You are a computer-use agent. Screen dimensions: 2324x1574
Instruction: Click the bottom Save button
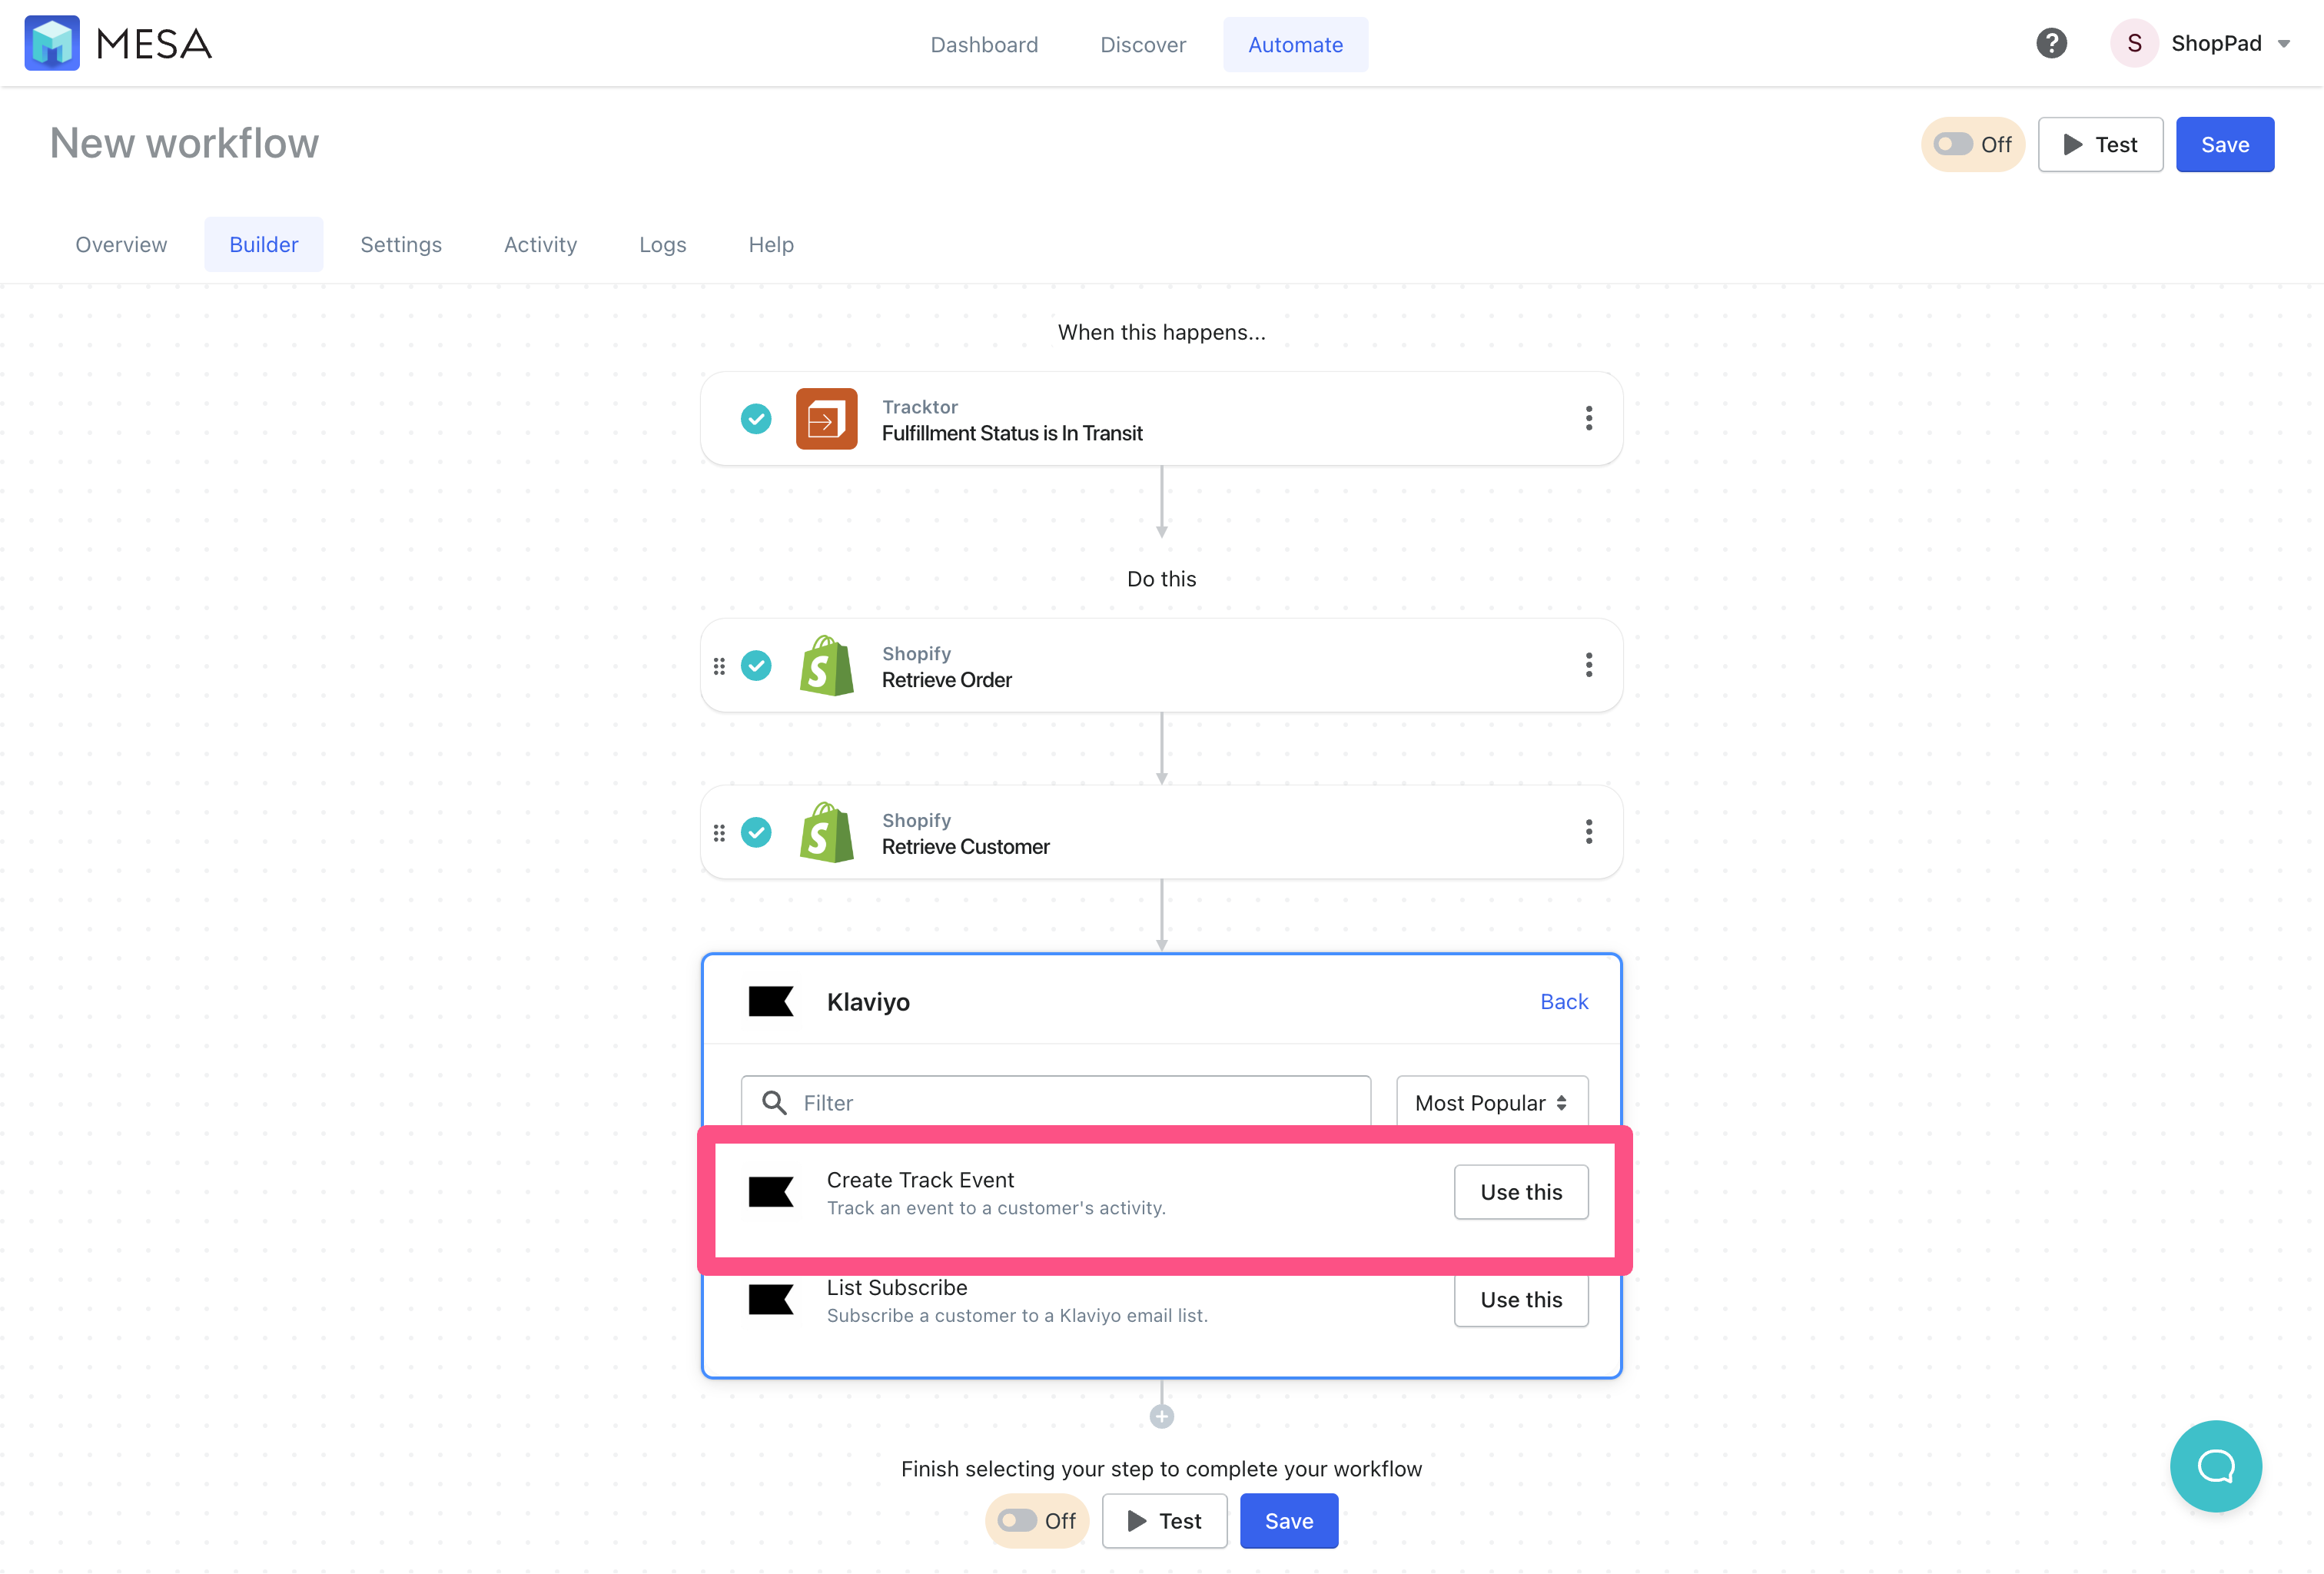[x=1289, y=1522]
